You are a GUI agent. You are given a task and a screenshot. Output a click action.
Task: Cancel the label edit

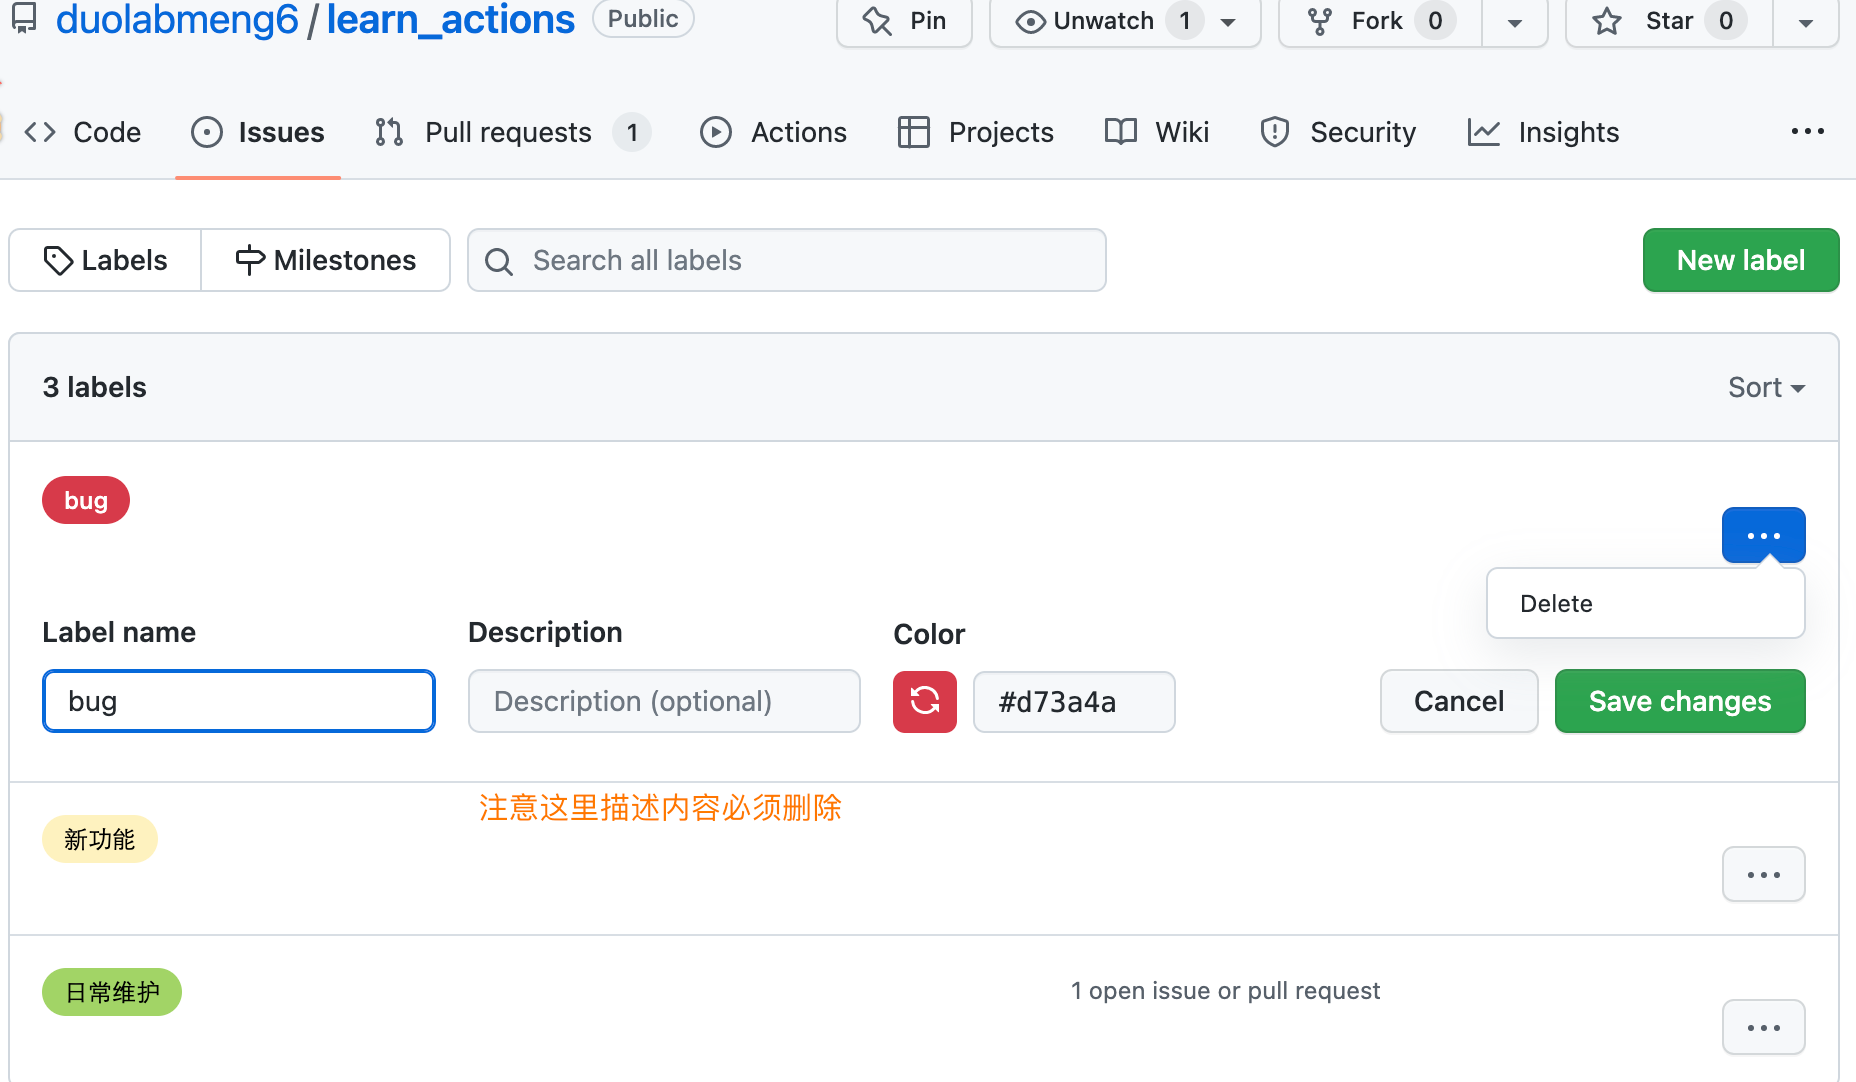(1459, 701)
